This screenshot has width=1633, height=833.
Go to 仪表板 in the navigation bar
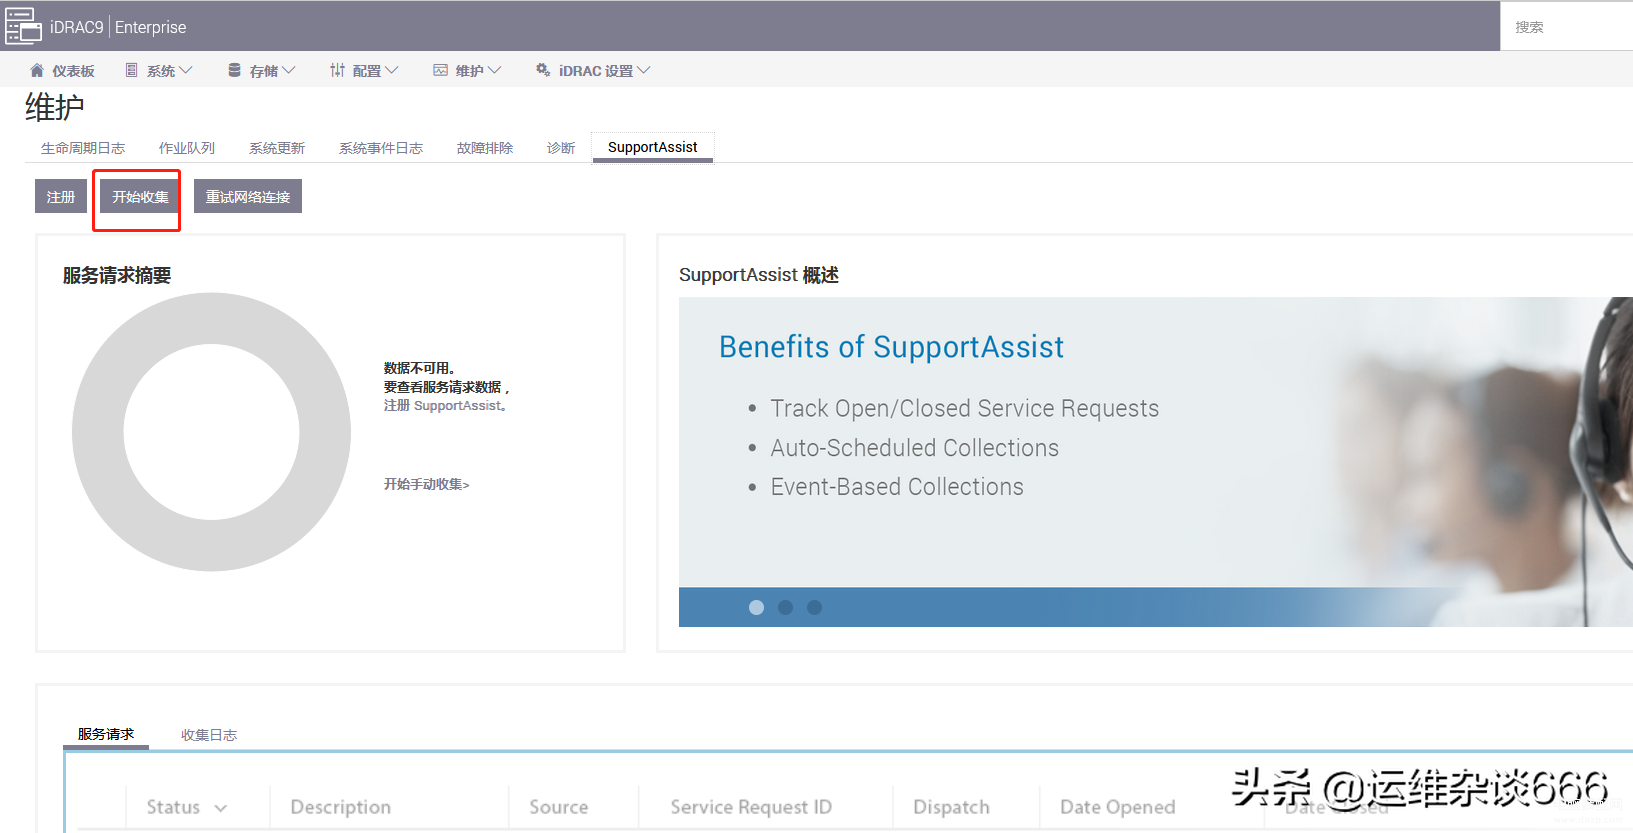(73, 71)
